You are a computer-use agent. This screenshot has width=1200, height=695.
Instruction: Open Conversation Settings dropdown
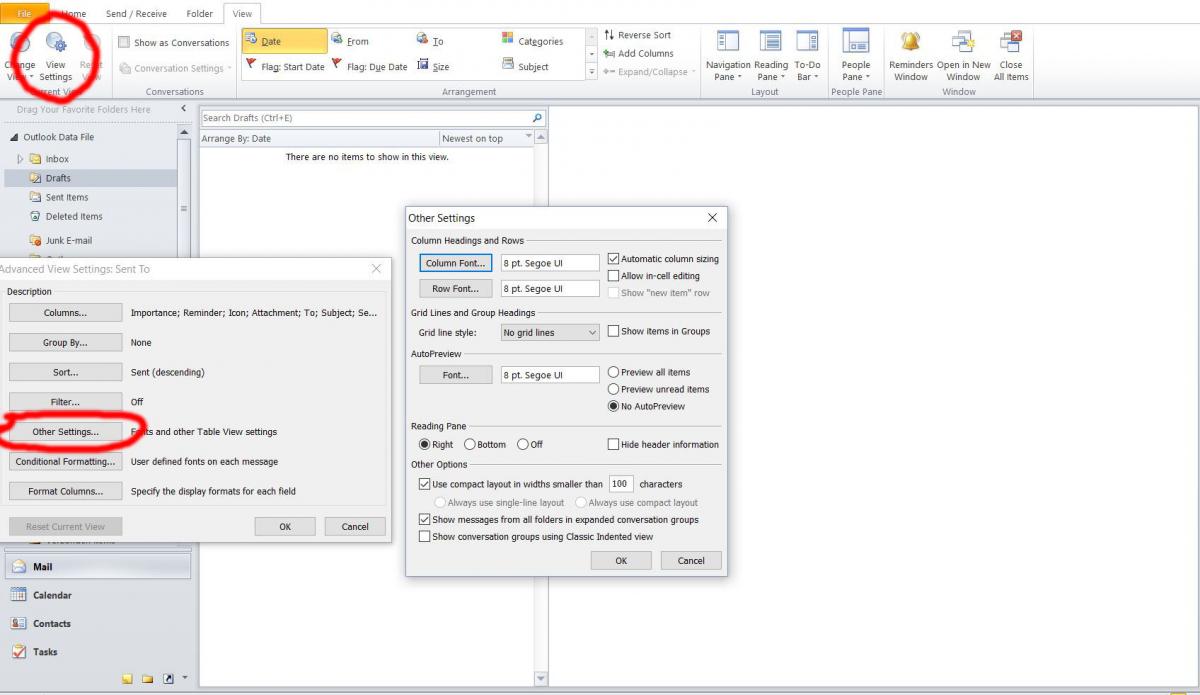176,68
